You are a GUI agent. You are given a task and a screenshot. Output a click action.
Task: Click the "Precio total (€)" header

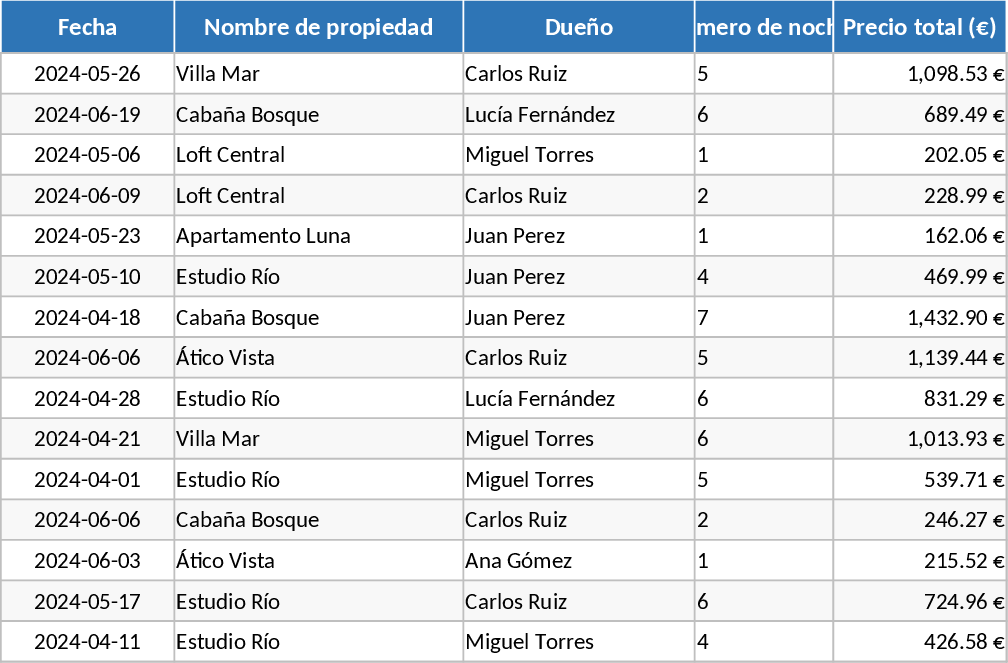pyautogui.click(x=918, y=27)
